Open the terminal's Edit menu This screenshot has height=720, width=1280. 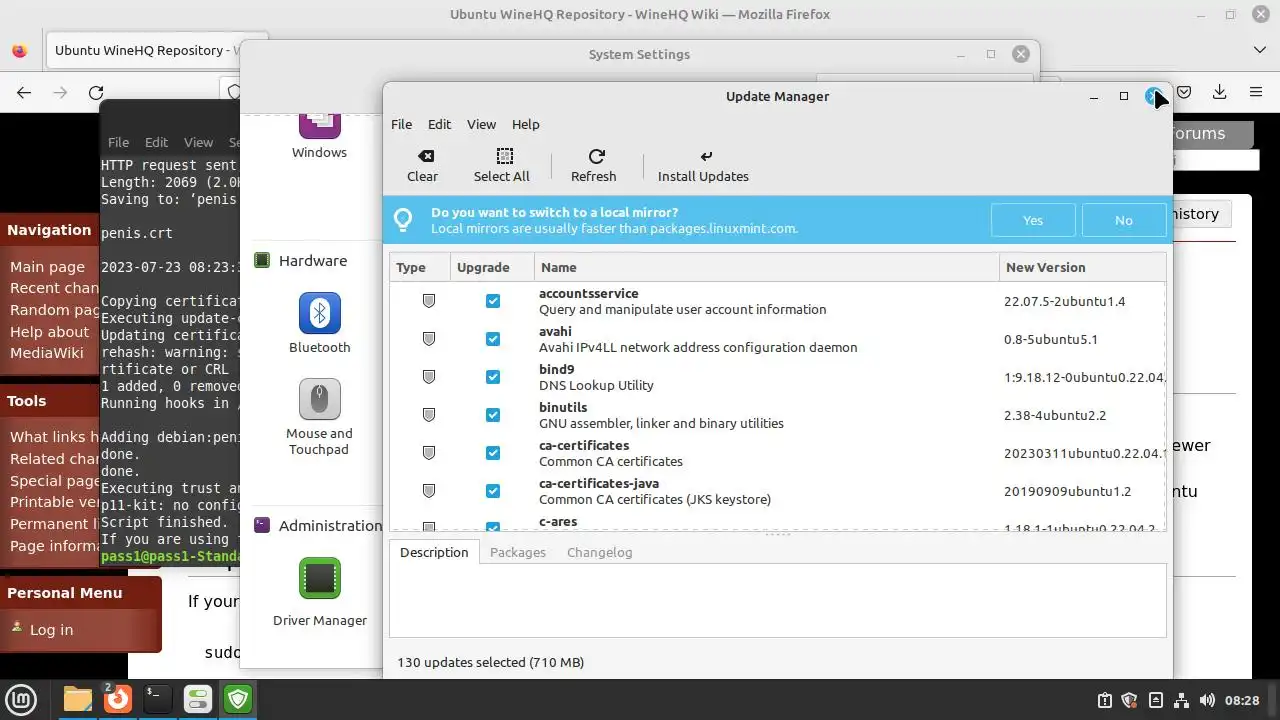(156, 142)
